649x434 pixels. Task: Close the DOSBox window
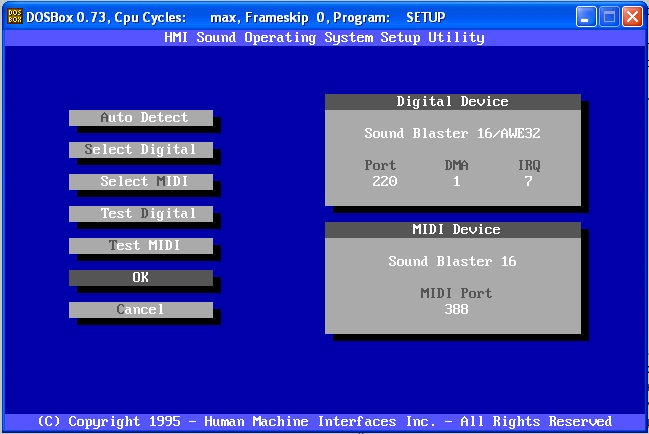pyautogui.click(x=632, y=17)
